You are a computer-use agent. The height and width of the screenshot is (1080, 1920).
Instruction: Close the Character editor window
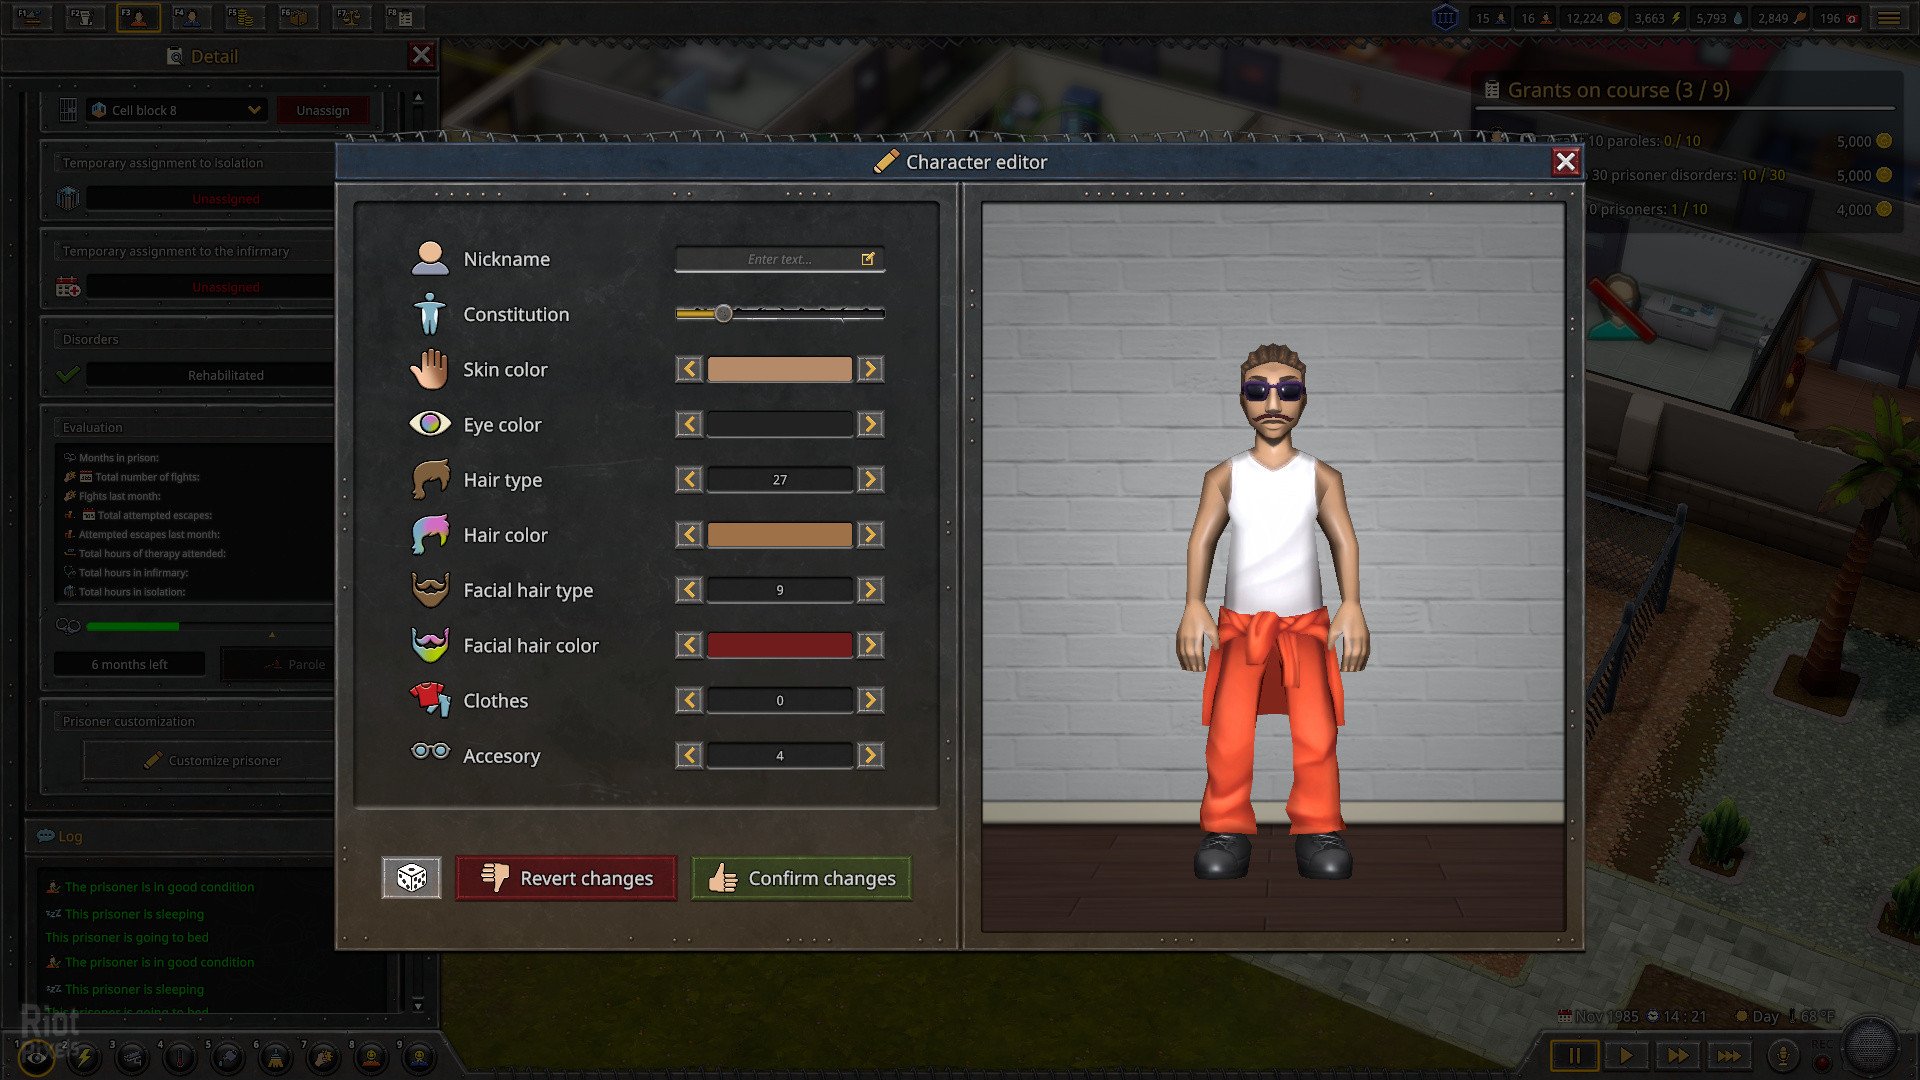click(1565, 162)
